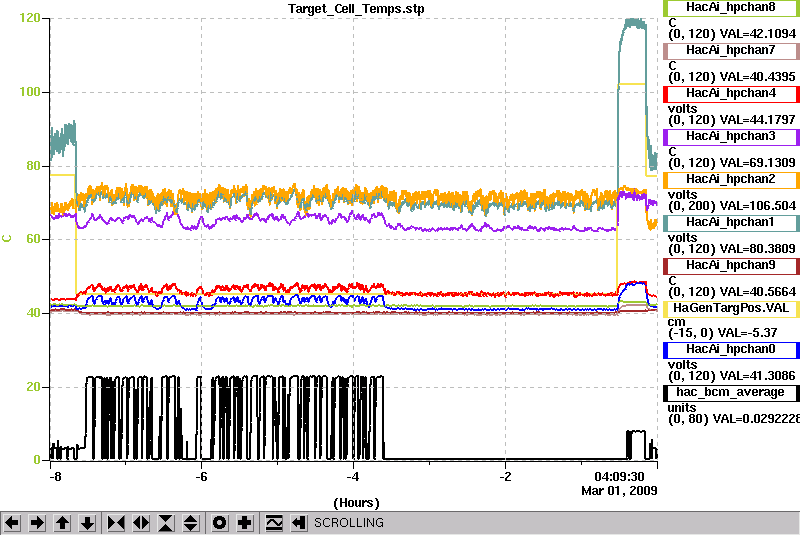Pan the plot right with arrow button
This screenshot has width=800, height=535.
click(x=37, y=523)
